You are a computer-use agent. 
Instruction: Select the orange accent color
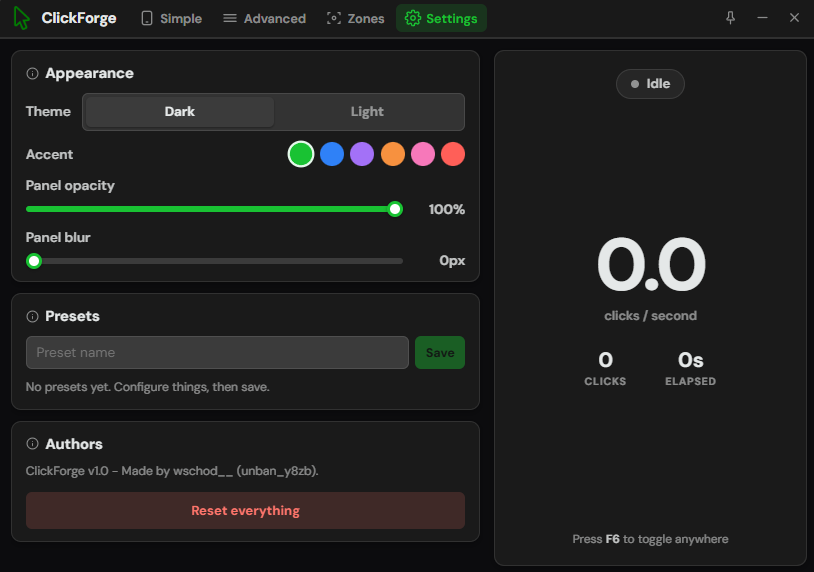[x=392, y=154]
